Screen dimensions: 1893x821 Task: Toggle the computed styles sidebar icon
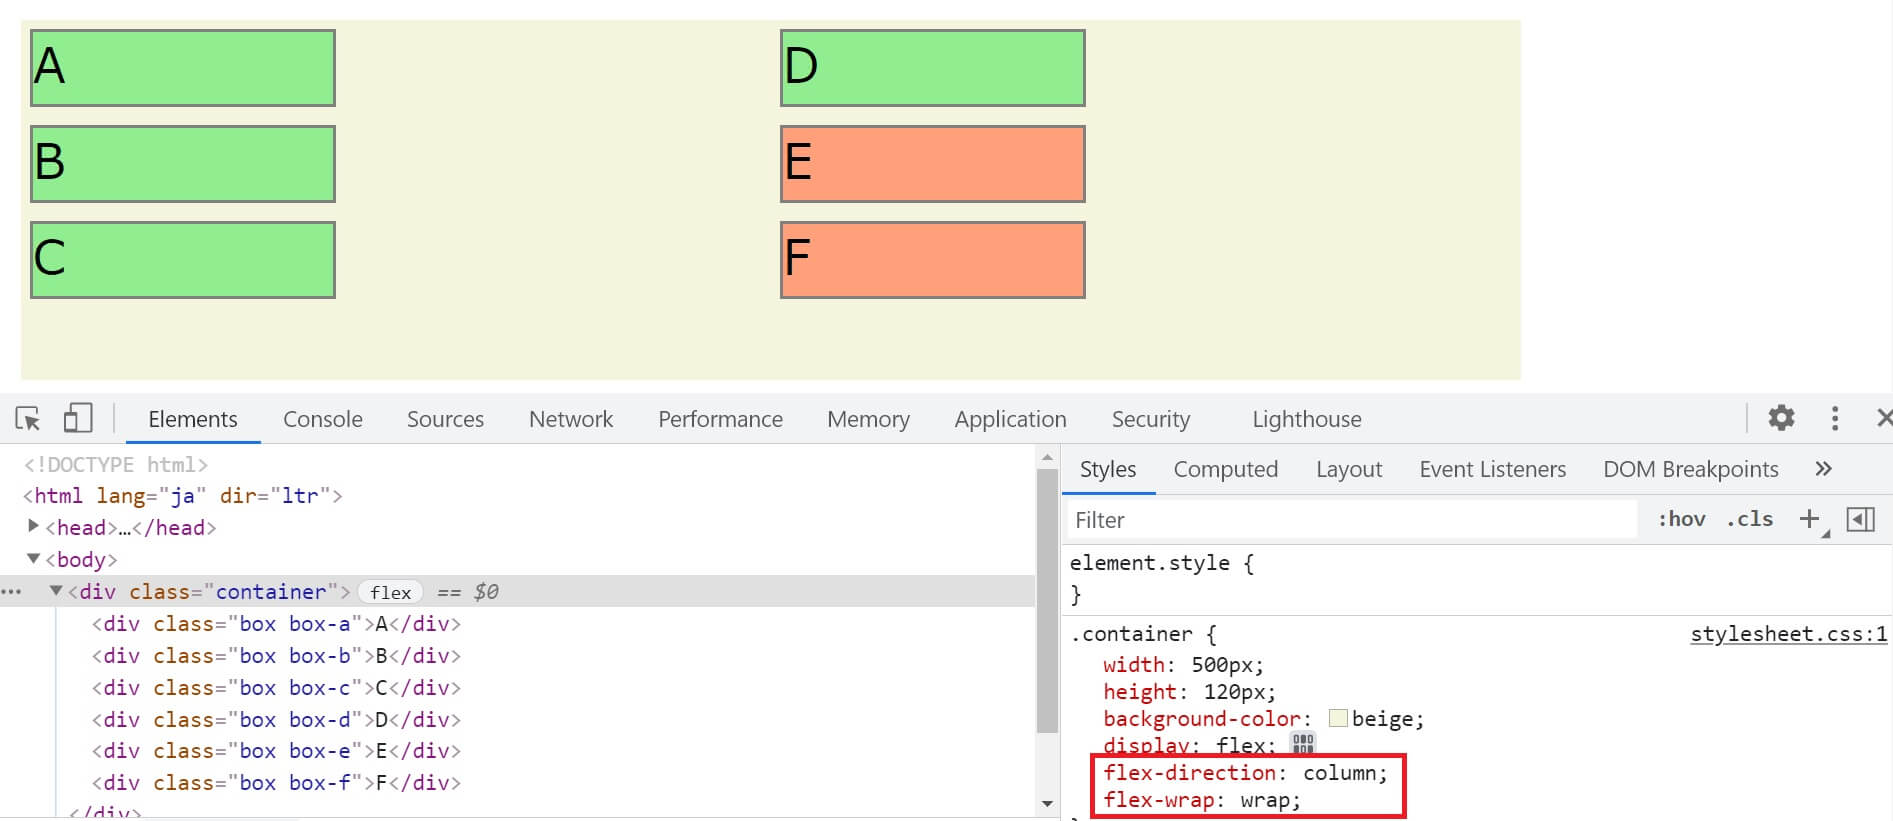pos(1860,519)
